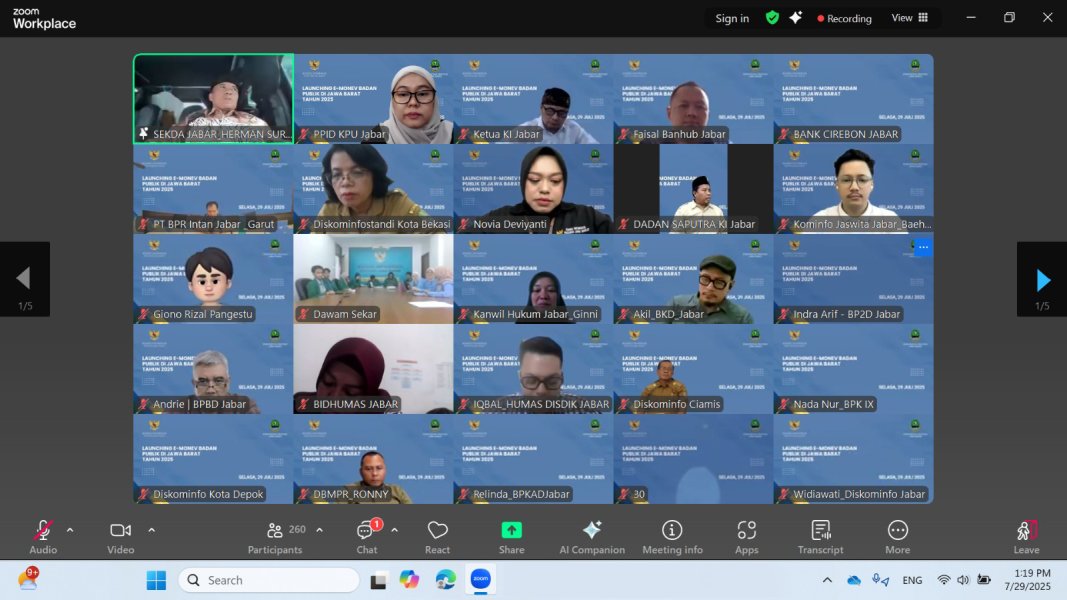
Task: Click the Sign in button
Action: (732, 18)
